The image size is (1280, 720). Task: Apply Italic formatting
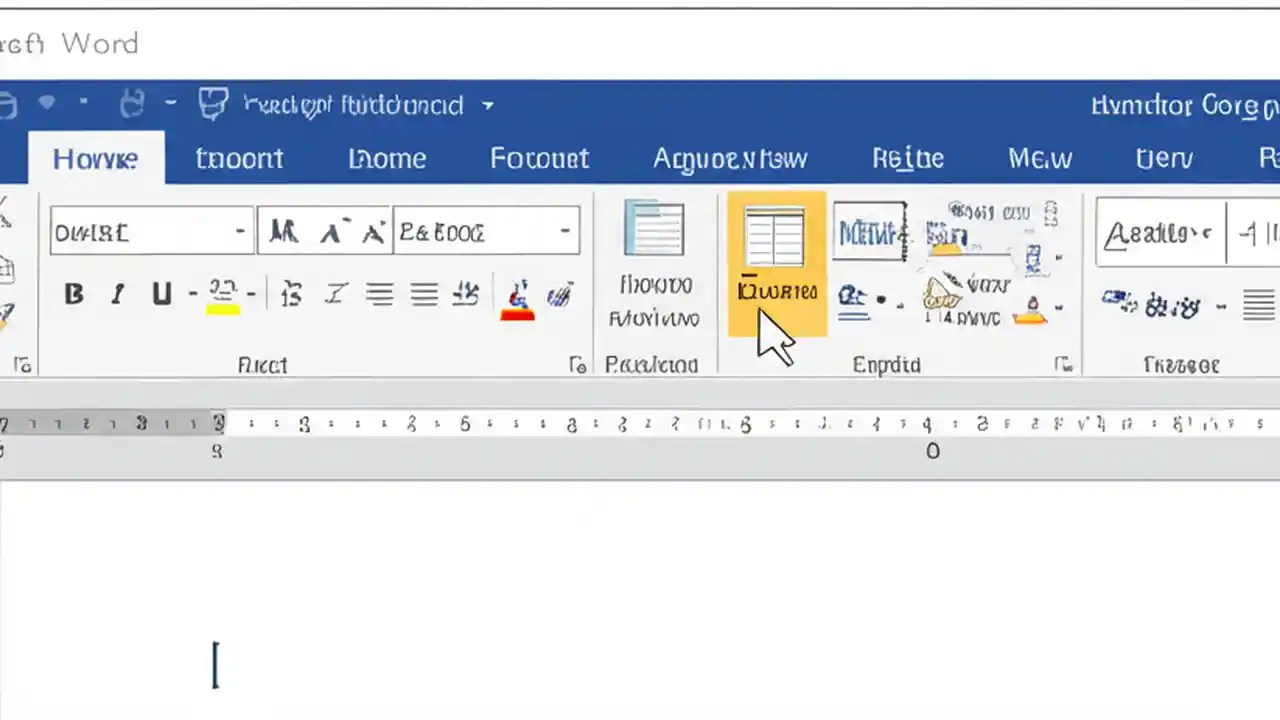[116, 293]
